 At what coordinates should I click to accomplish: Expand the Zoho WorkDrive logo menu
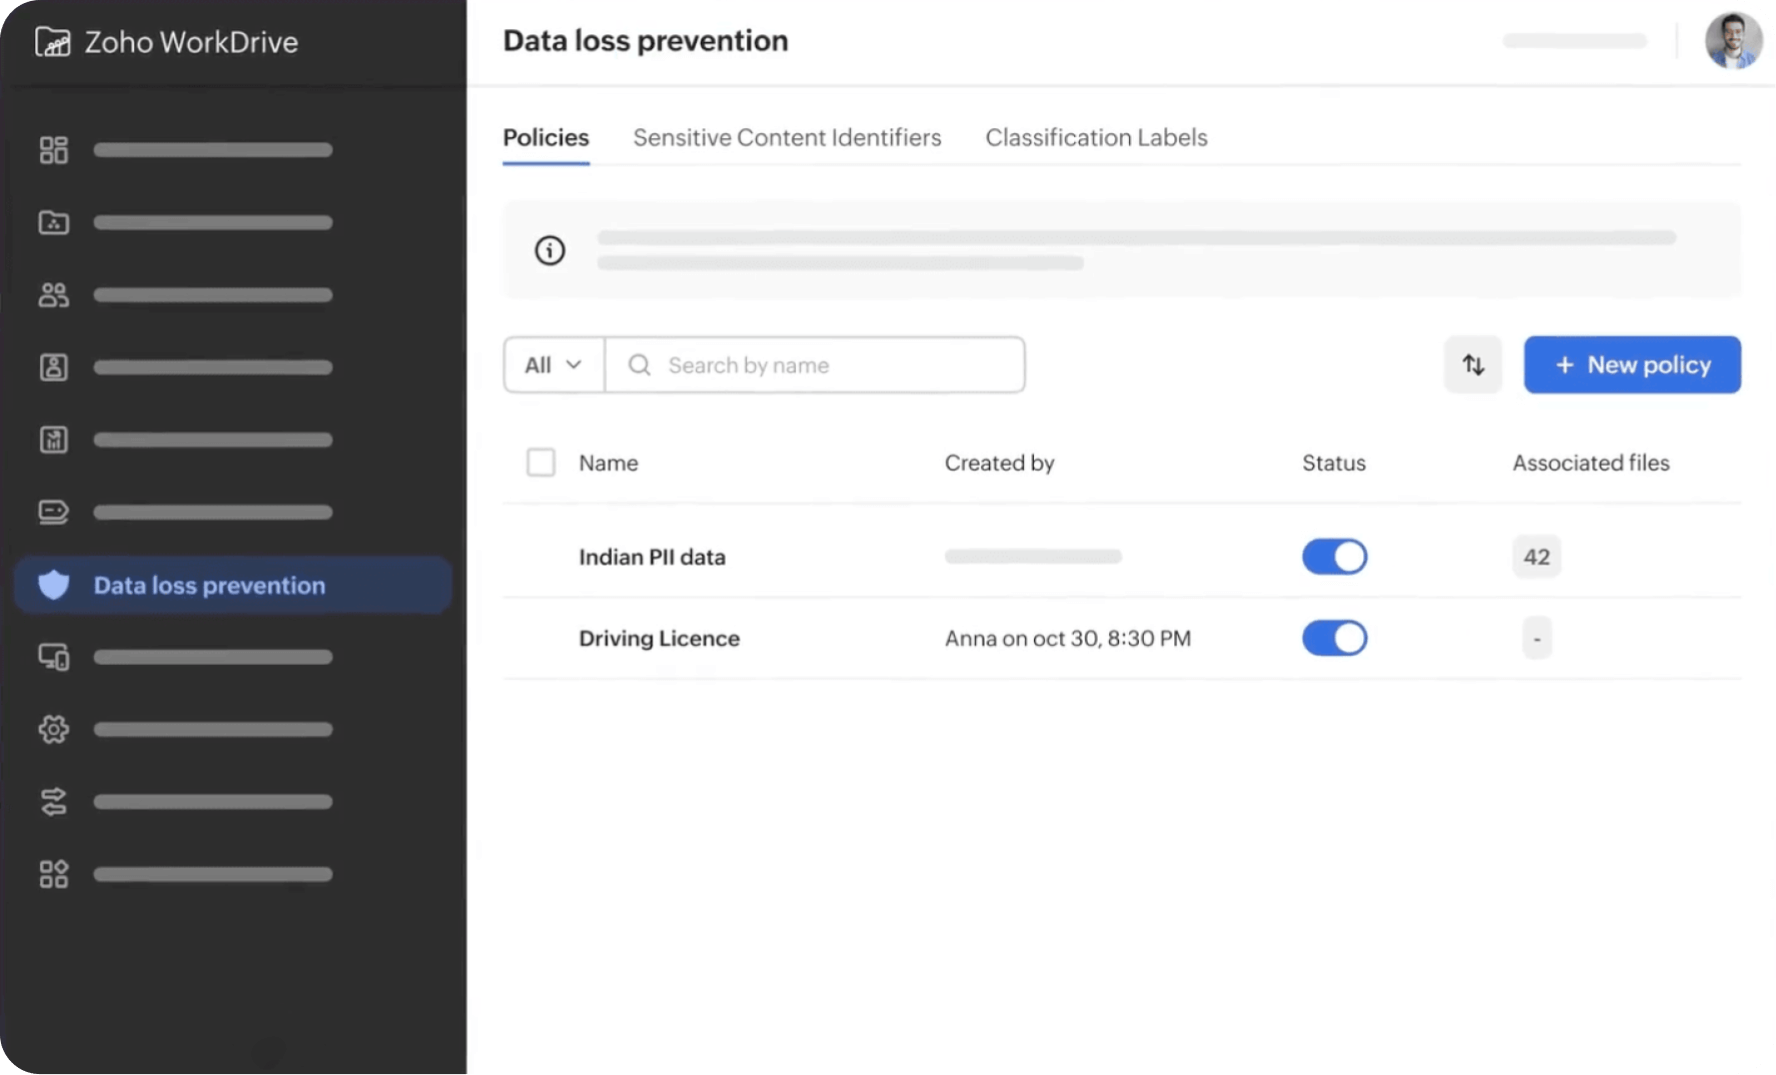[167, 42]
